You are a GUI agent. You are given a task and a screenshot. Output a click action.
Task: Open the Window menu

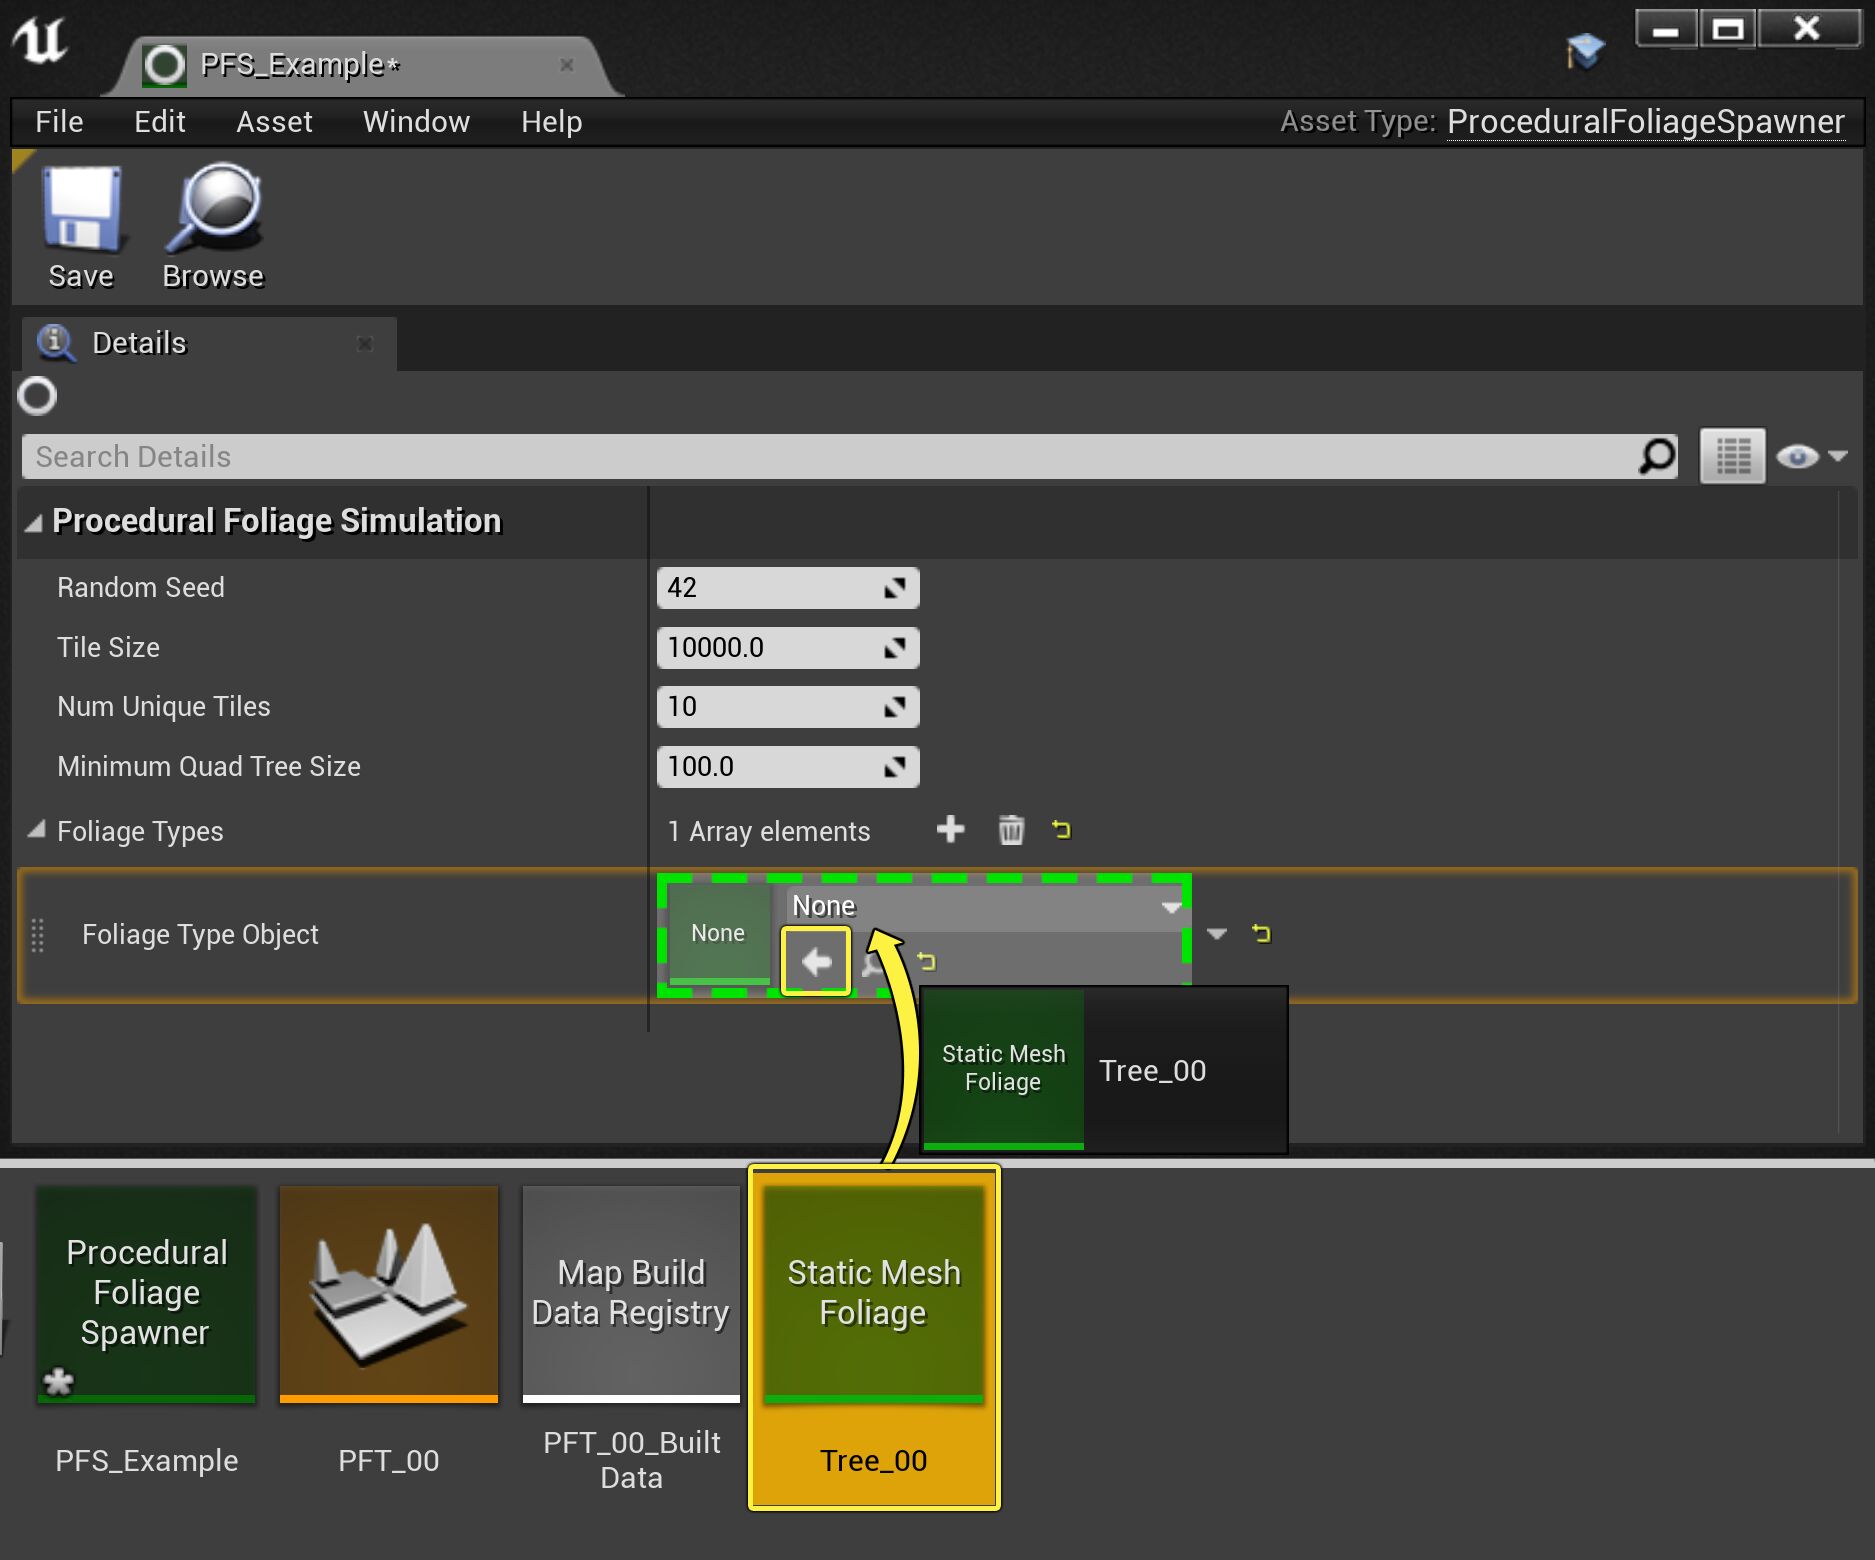tap(416, 121)
